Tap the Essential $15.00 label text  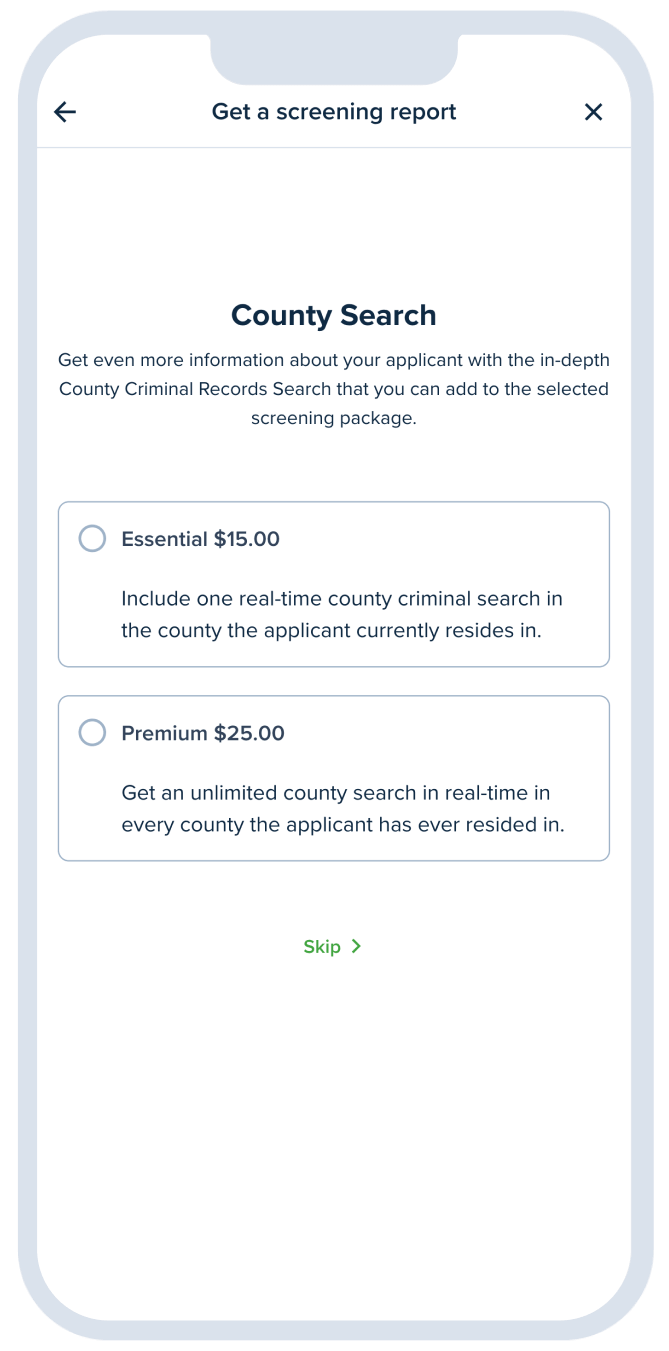[200, 538]
